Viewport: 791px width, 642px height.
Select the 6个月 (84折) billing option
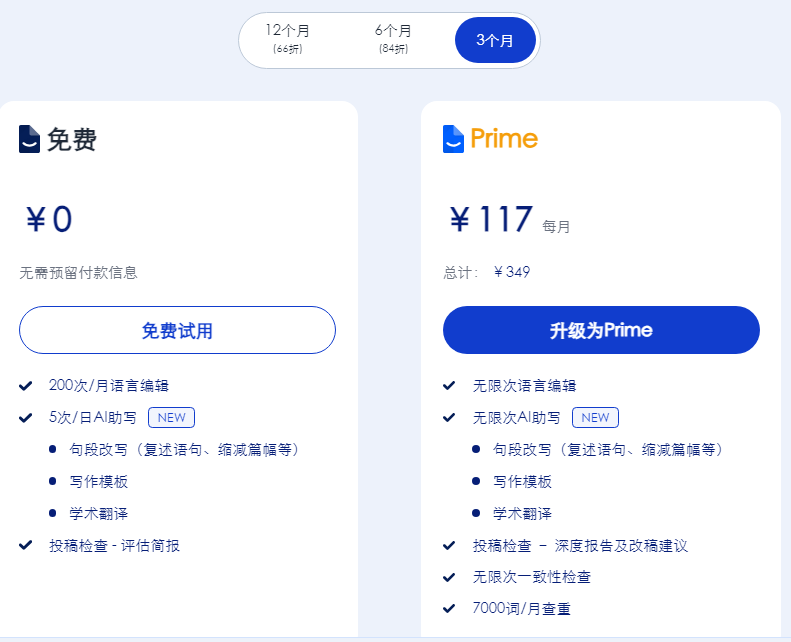click(x=393, y=39)
